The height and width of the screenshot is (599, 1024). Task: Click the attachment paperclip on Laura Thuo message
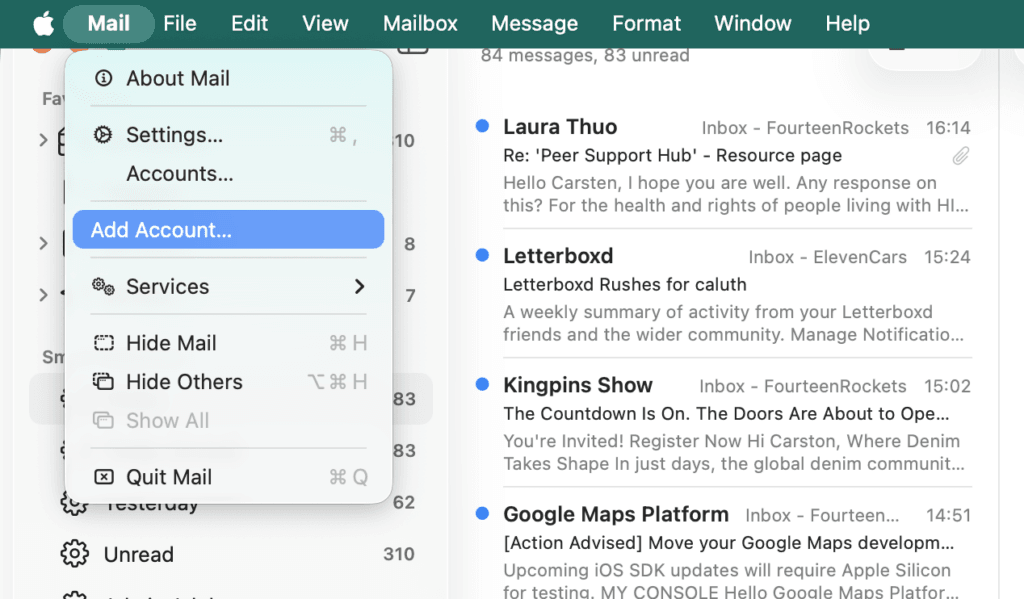click(961, 155)
